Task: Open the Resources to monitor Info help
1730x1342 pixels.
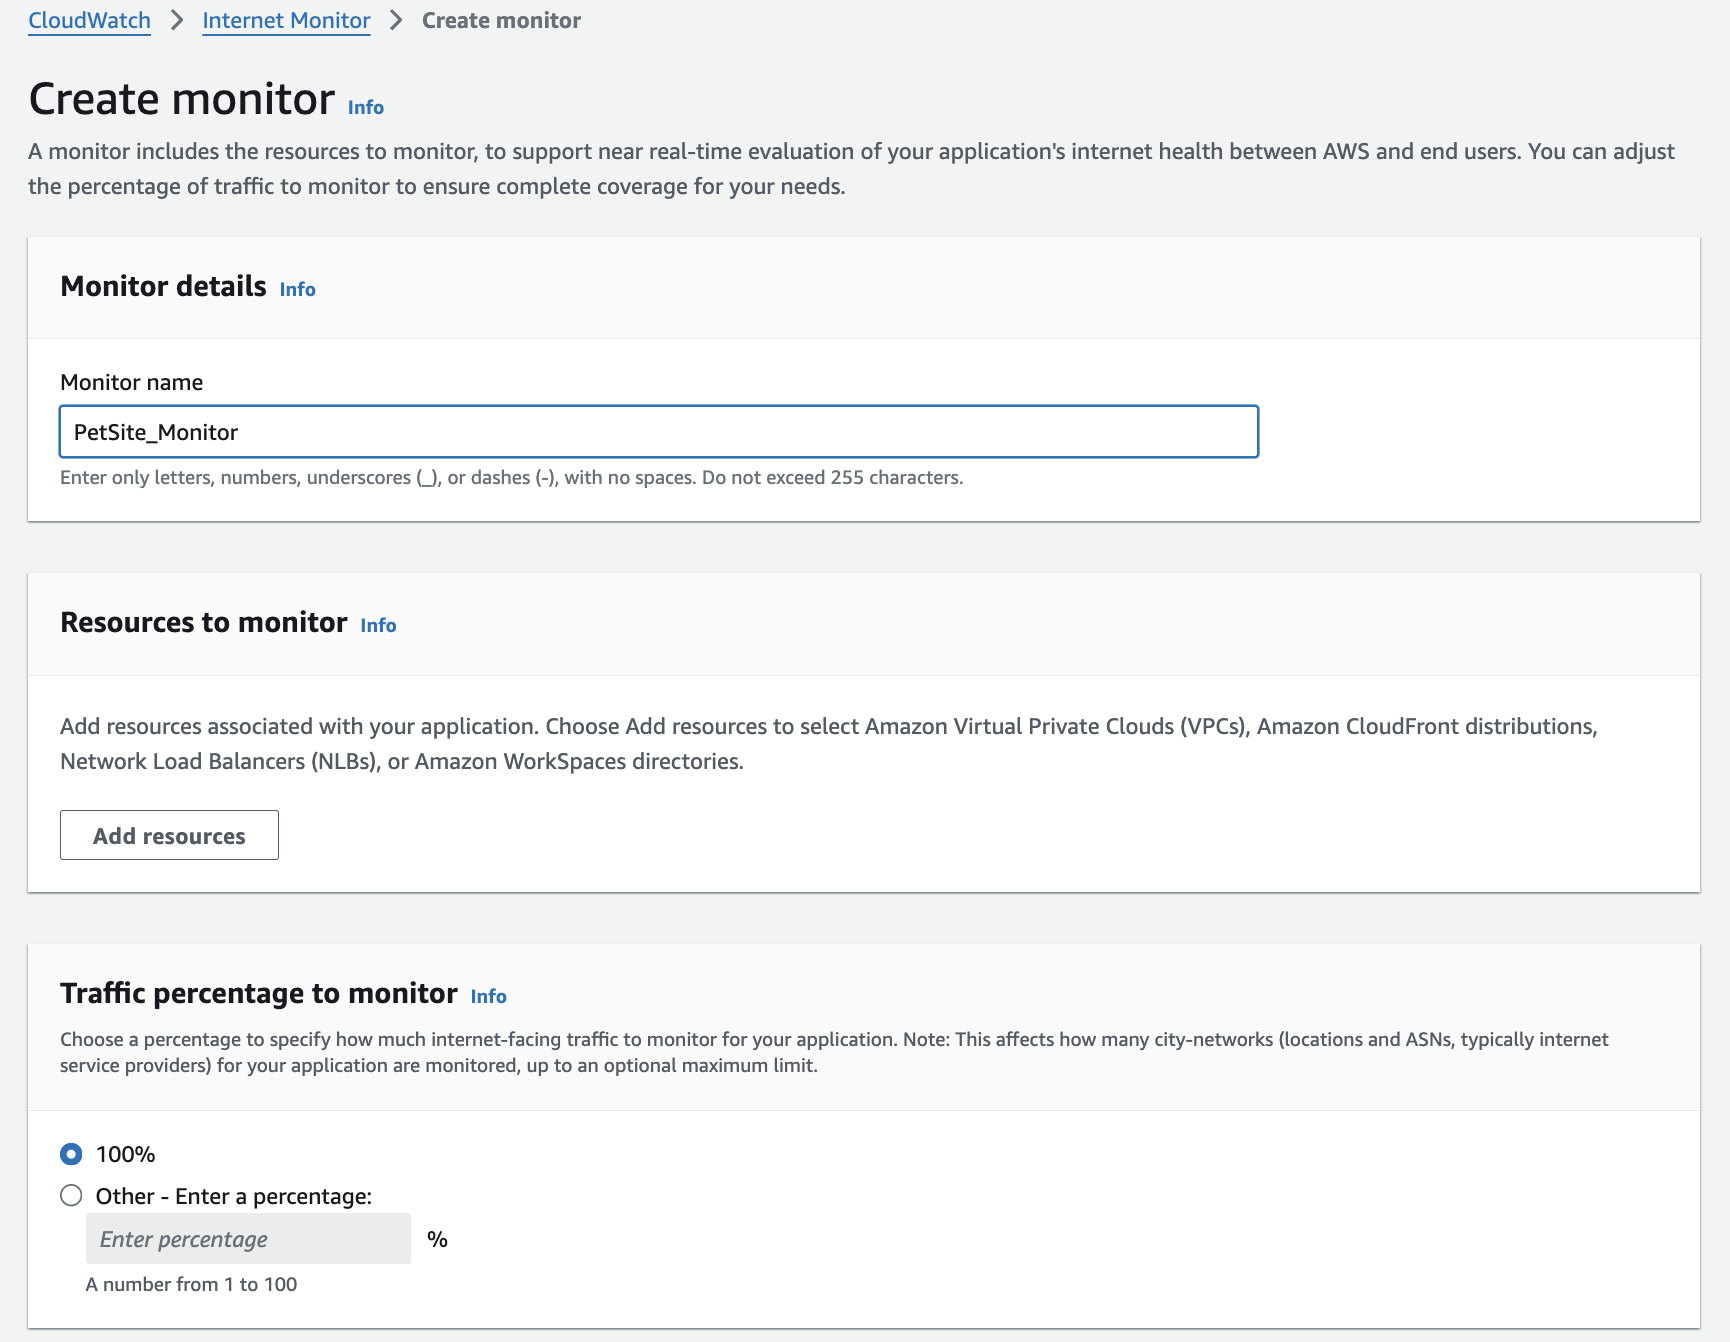Action: 378,625
